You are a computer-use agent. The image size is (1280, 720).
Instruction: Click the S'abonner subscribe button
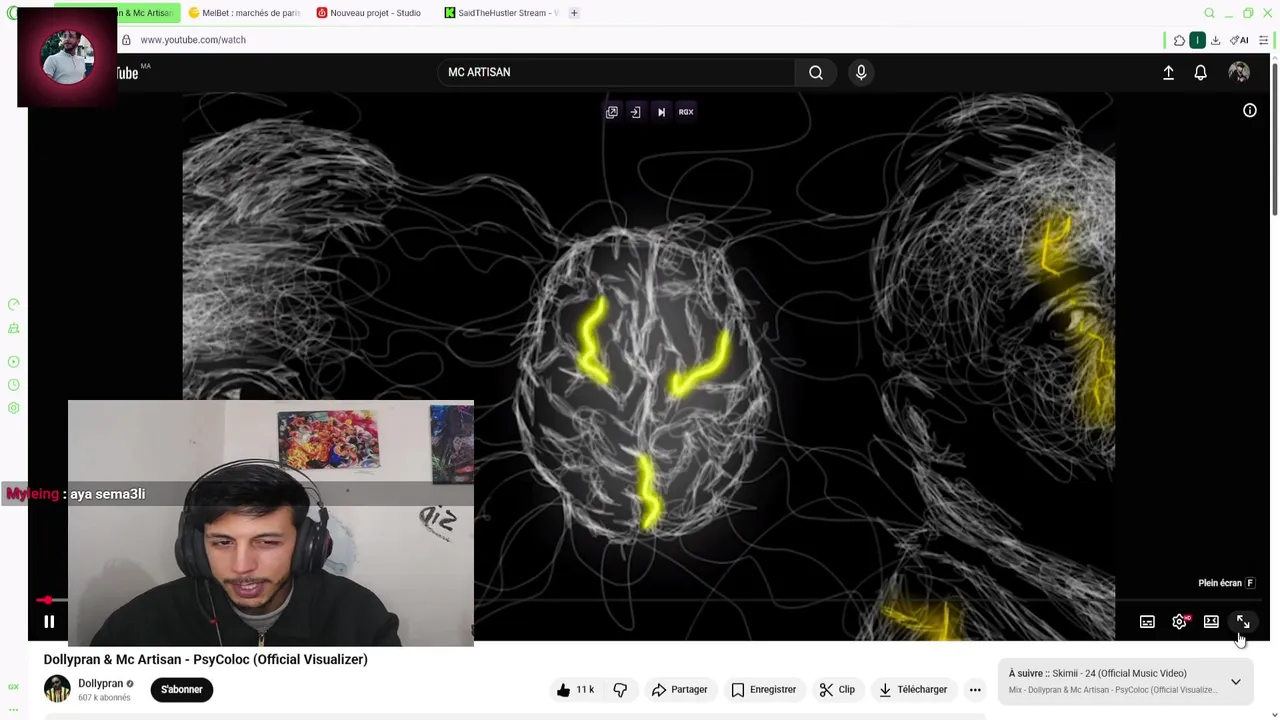pos(181,689)
